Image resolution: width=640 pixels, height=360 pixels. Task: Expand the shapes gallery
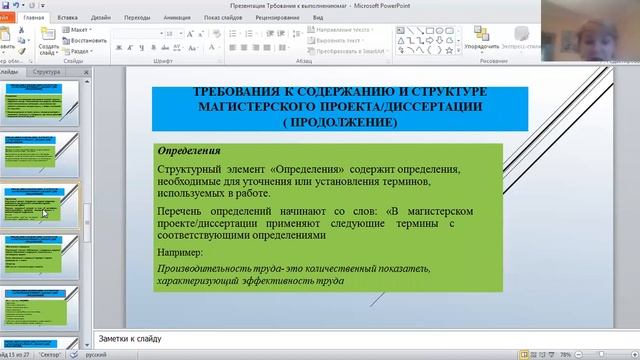coord(458,51)
